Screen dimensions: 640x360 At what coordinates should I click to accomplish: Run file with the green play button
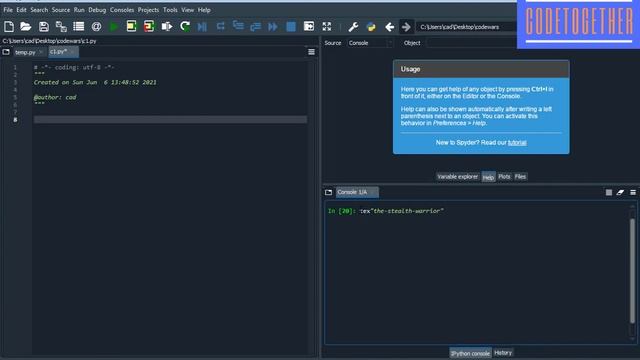pyautogui.click(x=114, y=27)
